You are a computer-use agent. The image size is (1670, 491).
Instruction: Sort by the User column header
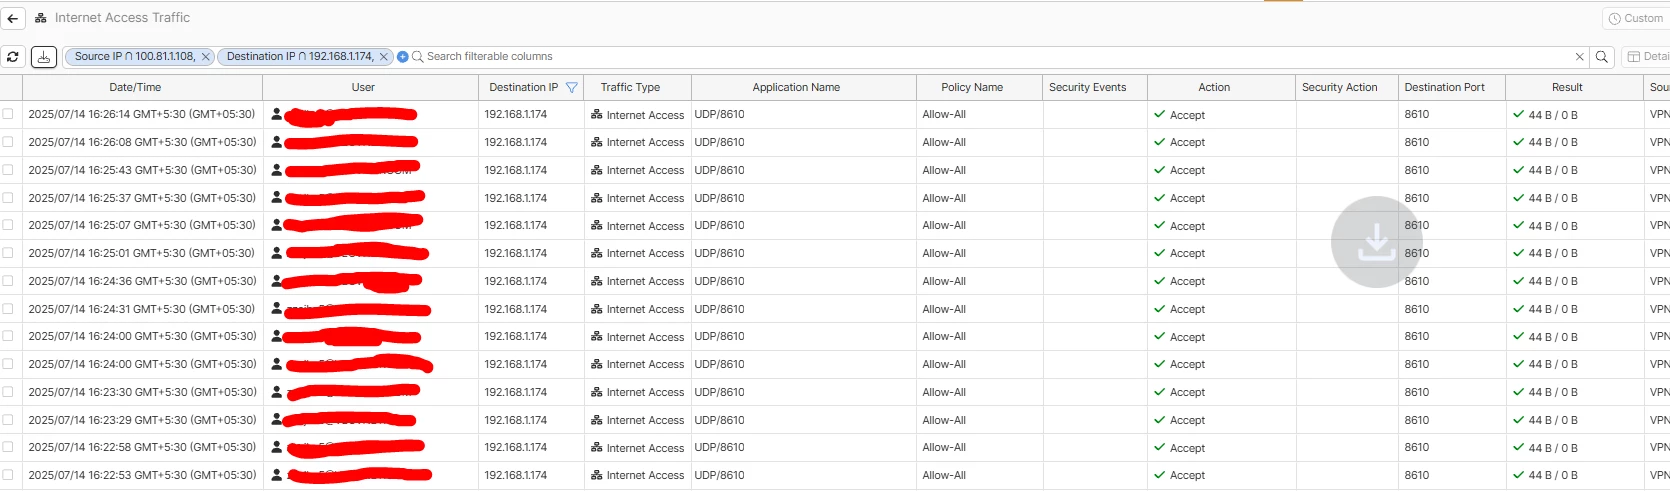(363, 88)
